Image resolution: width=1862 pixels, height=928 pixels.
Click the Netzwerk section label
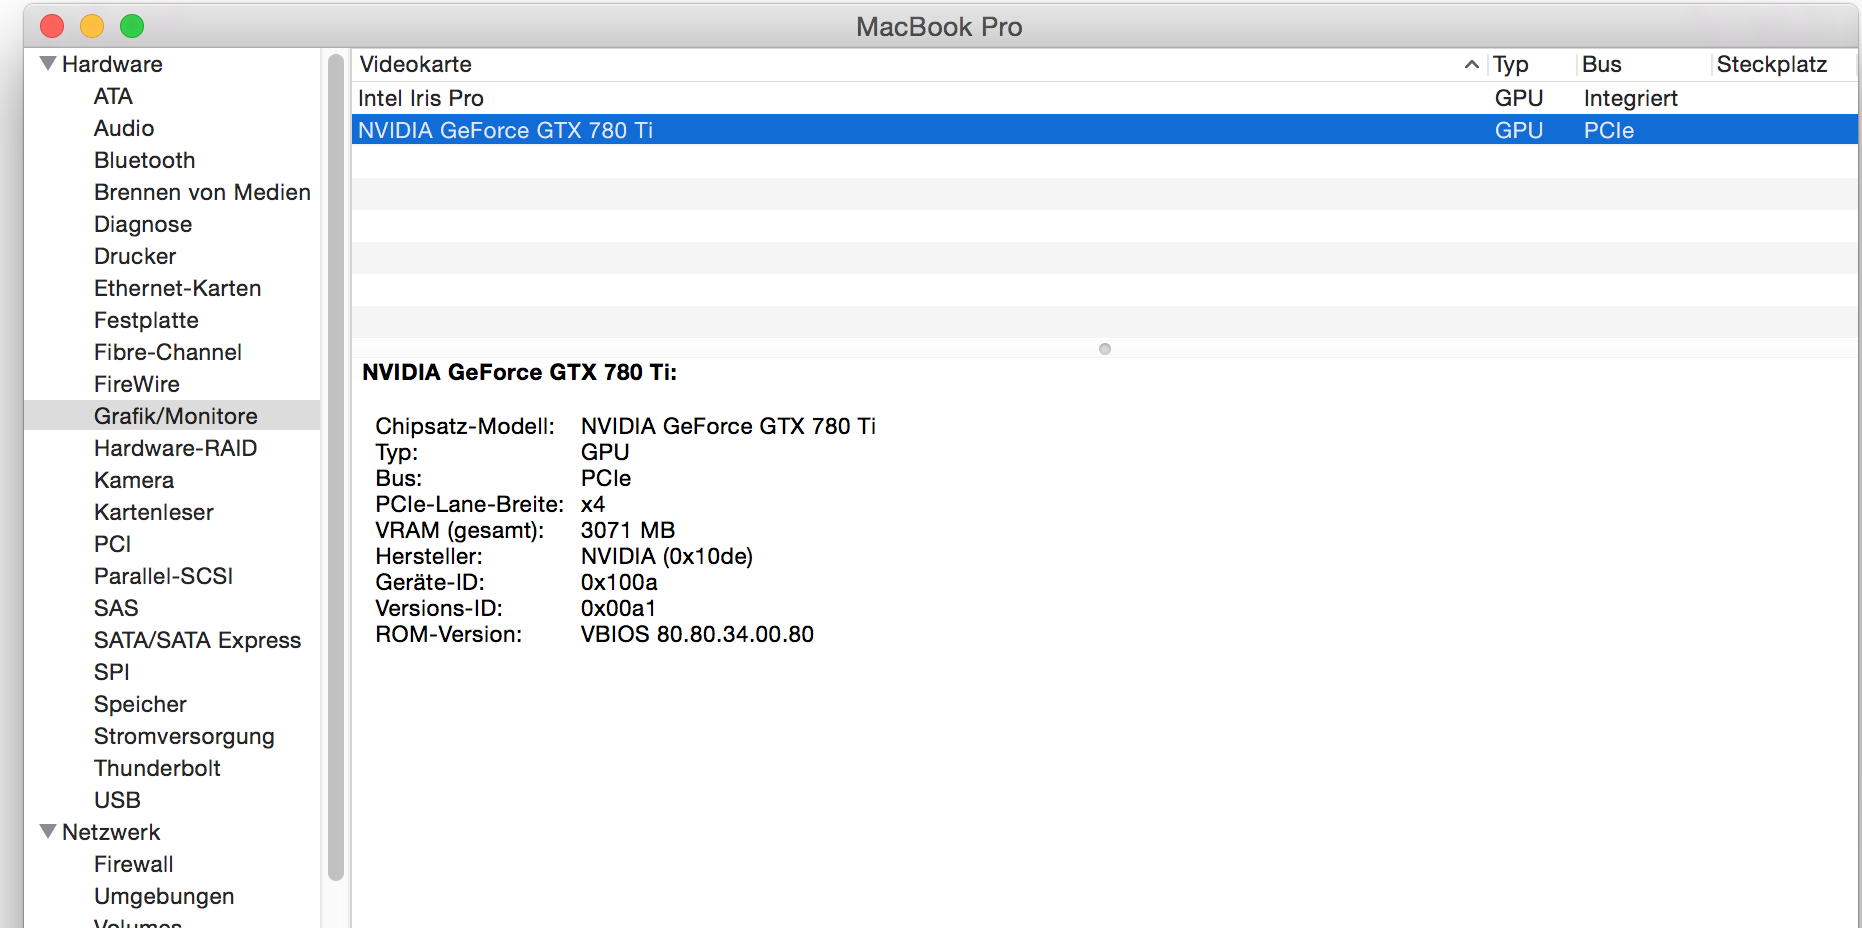[111, 832]
